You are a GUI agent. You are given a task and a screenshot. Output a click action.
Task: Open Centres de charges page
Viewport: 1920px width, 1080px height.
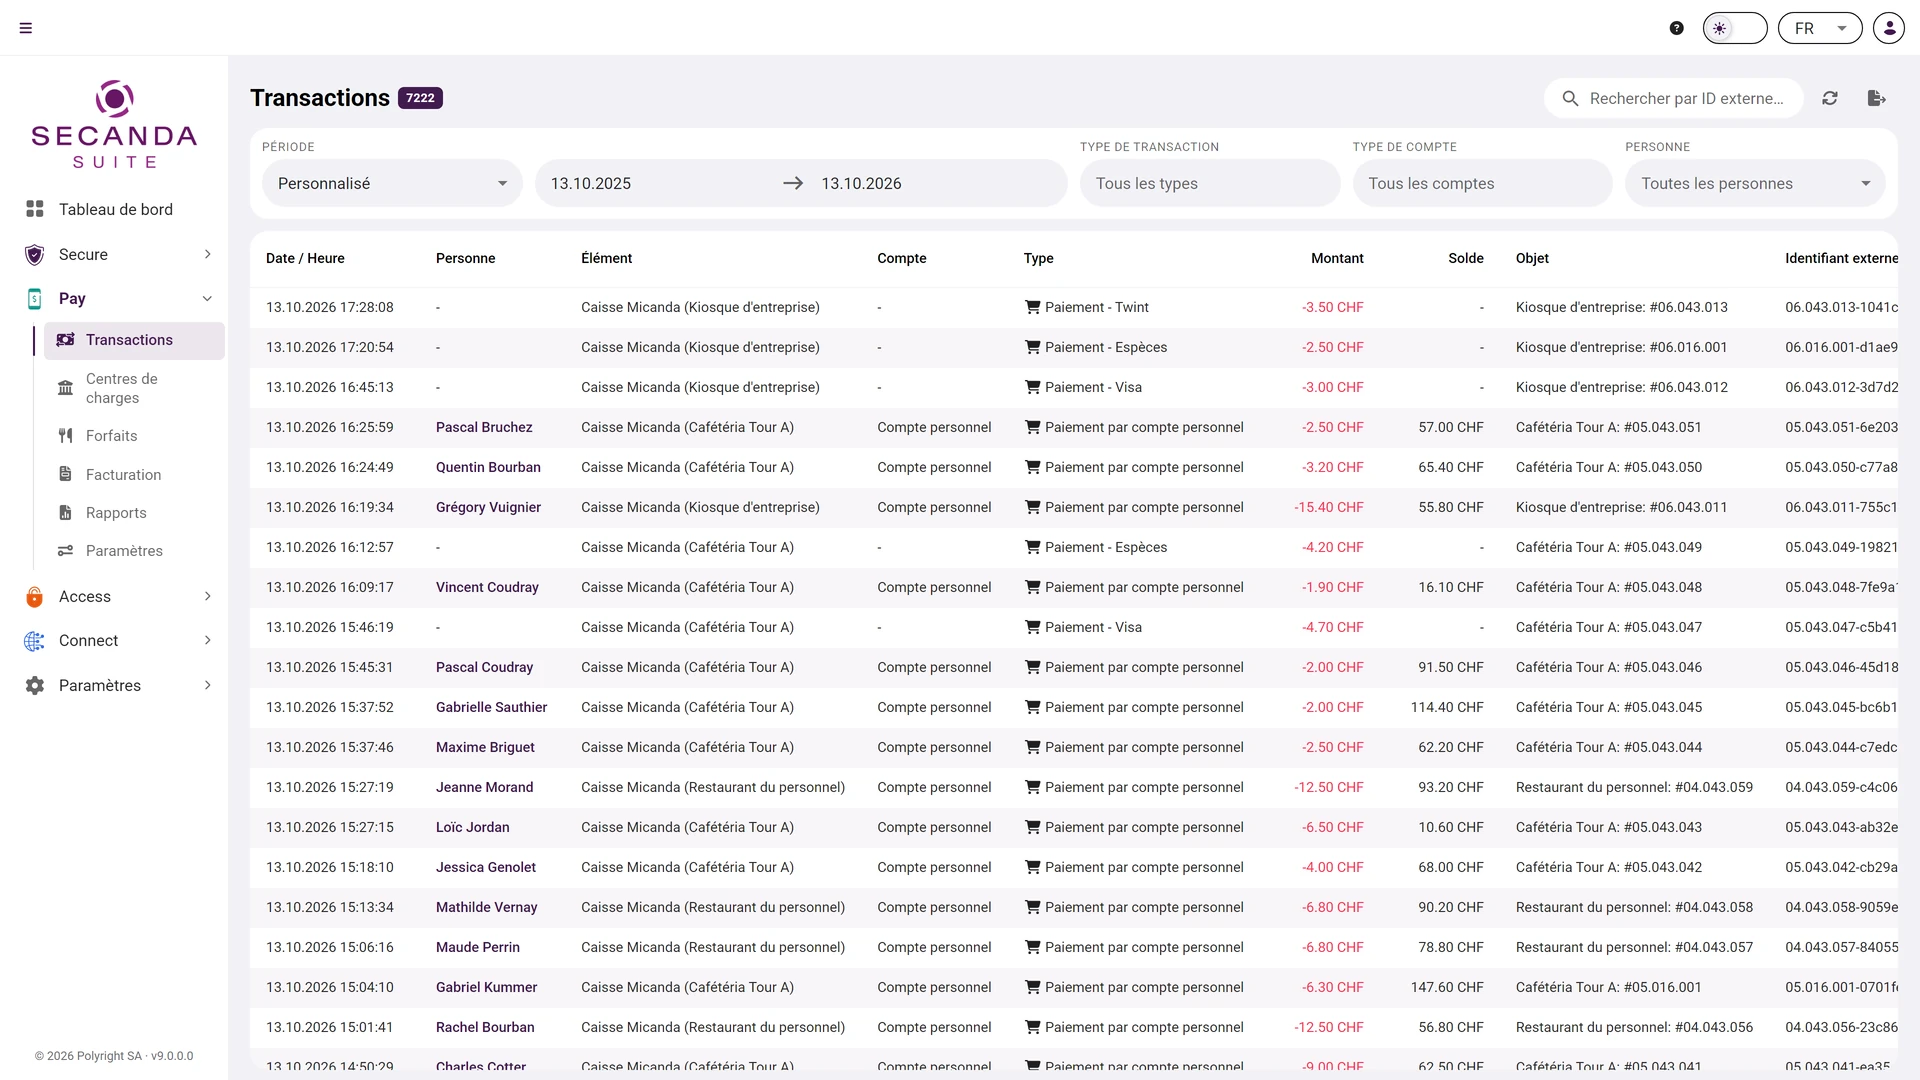click(134, 388)
